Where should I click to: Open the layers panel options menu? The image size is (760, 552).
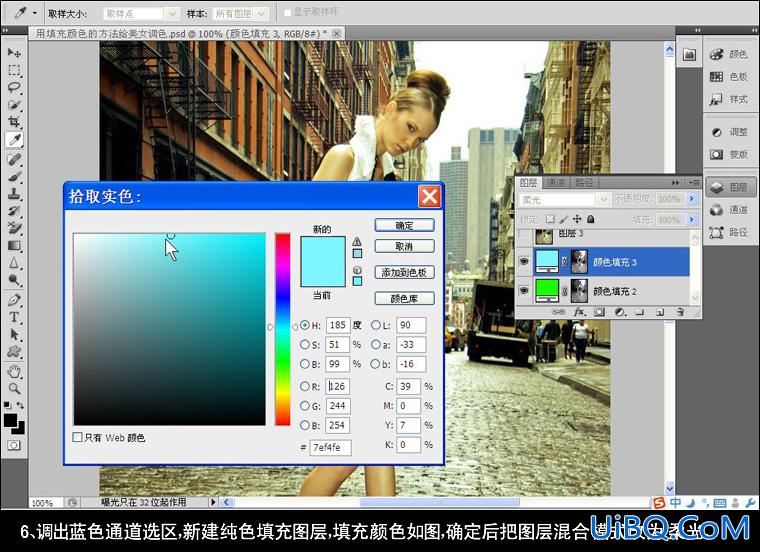tap(694, 183)
